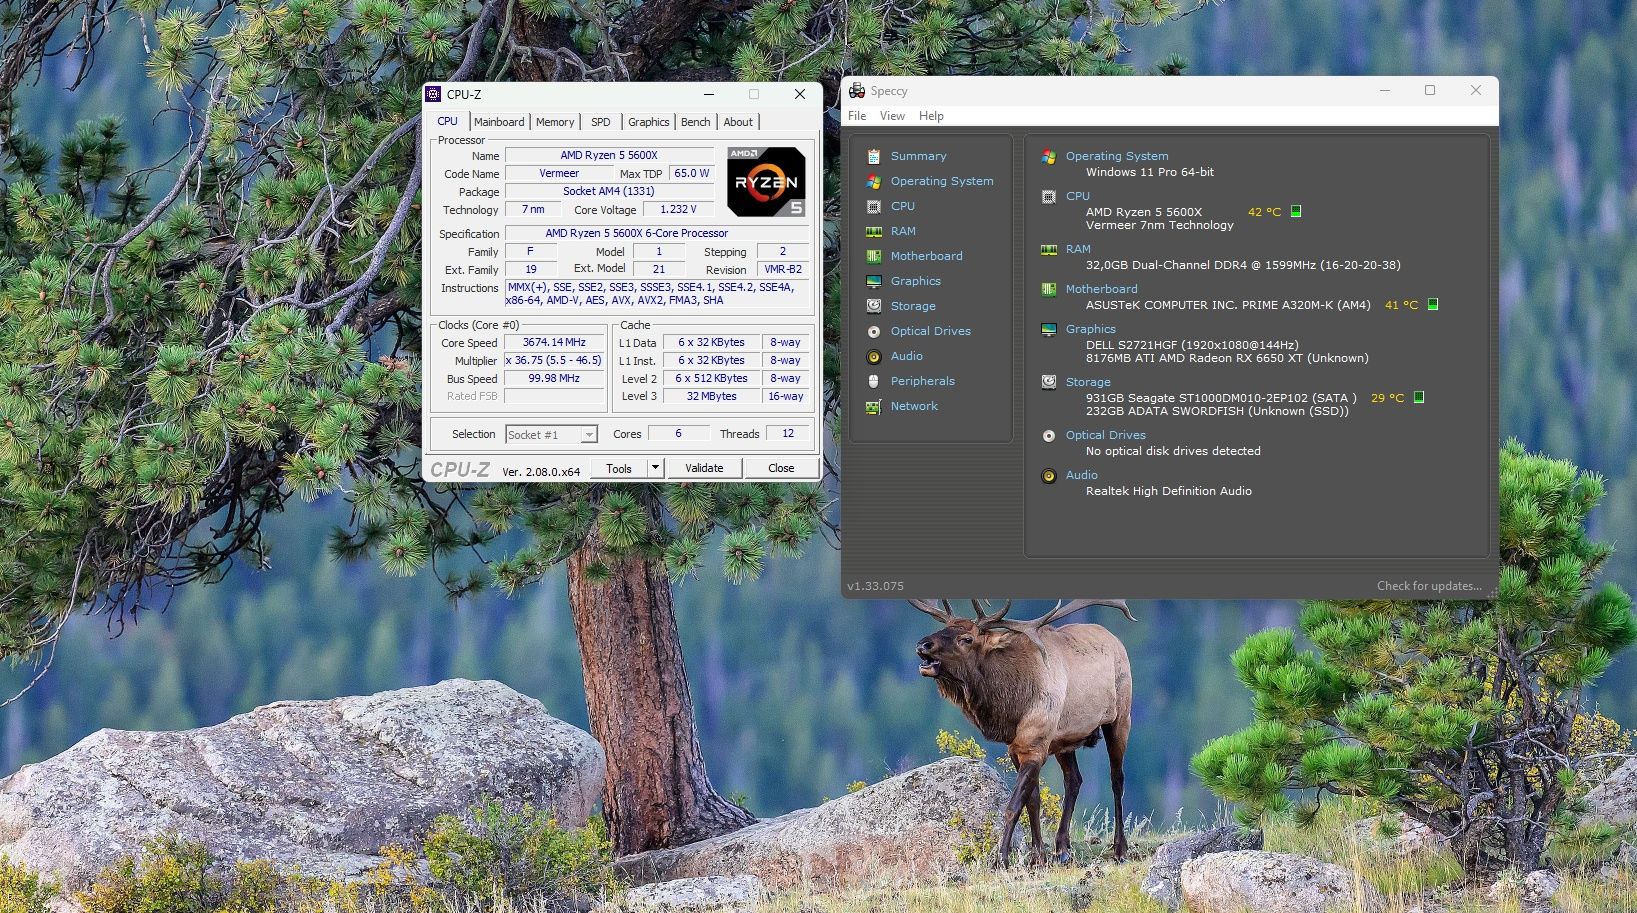Click the Optical Drives disc icon in sidebar
This screenshot has width=1637, height=913.
point(874,331)
